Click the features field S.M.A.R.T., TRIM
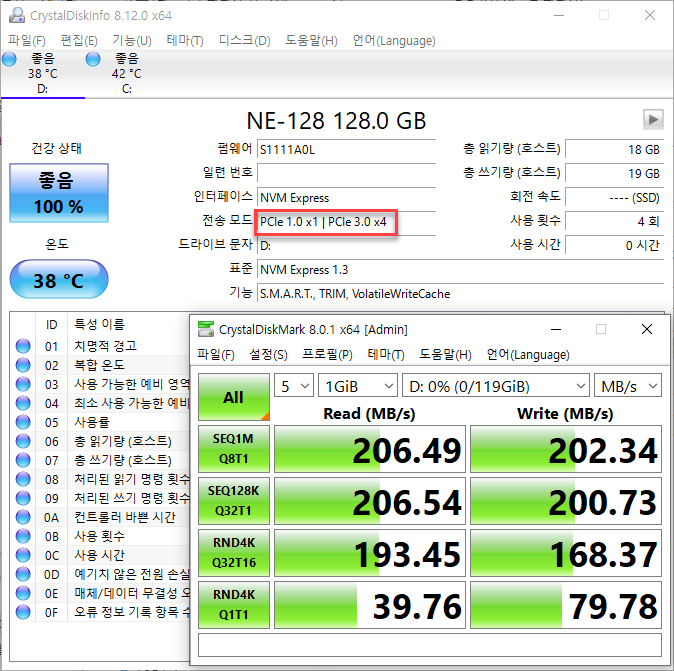Screen dimensions: 674x671 point(460,294)
